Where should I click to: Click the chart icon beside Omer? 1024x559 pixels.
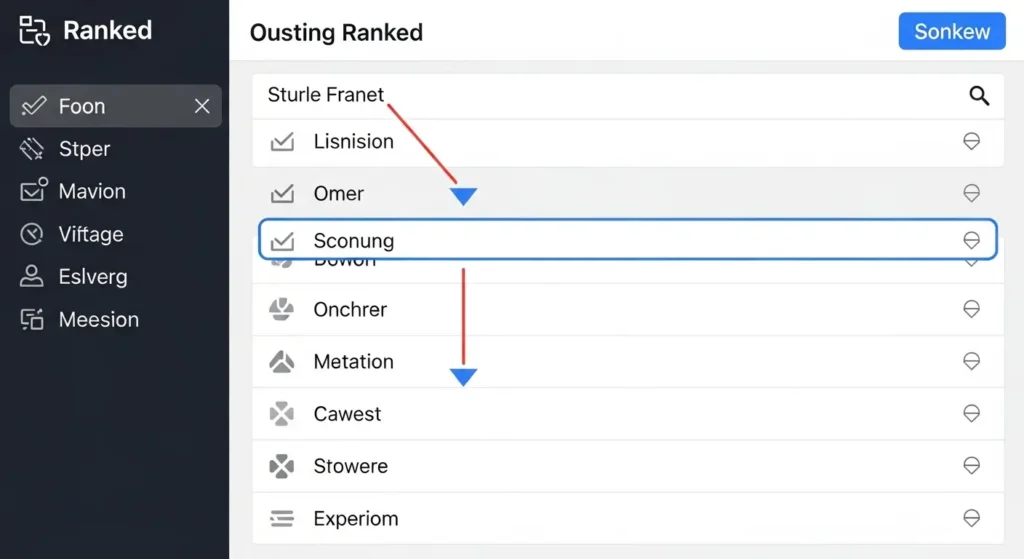pos(283,194)
